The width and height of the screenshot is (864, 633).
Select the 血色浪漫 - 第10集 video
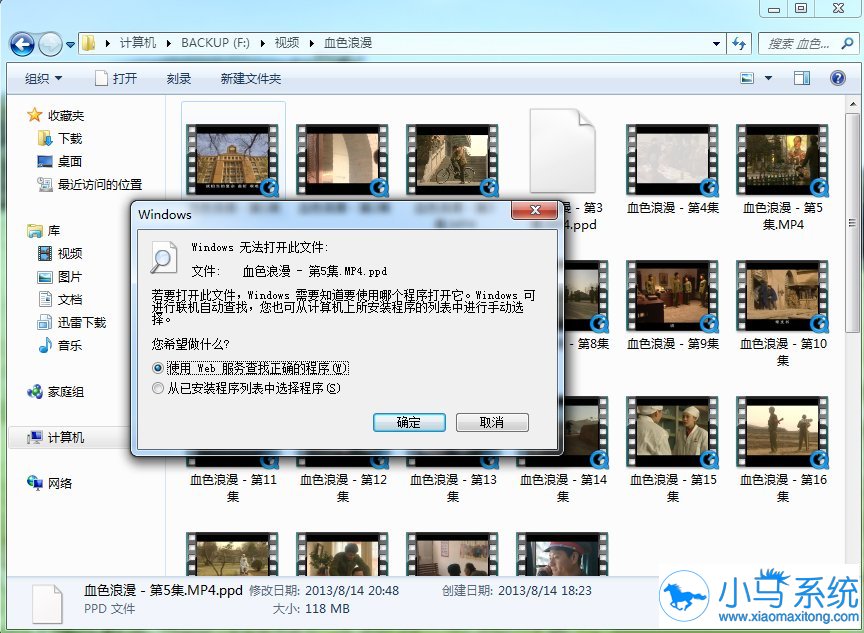click(x=782, y=313)
